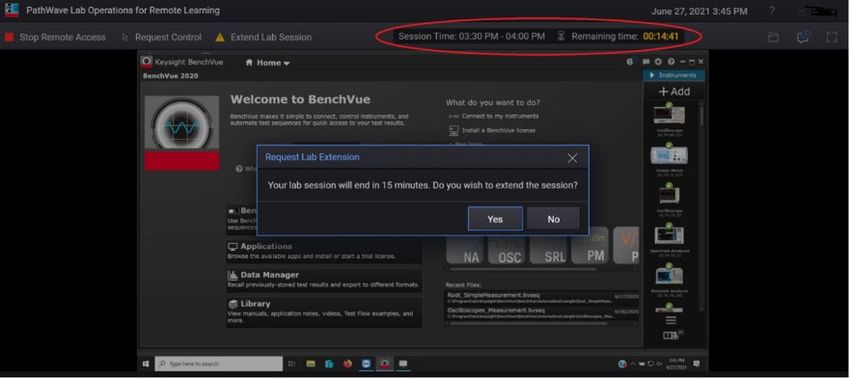Click Connect to my instruments link
The image size is (850, 380).
pyautogui.click(x=494, y=116)
